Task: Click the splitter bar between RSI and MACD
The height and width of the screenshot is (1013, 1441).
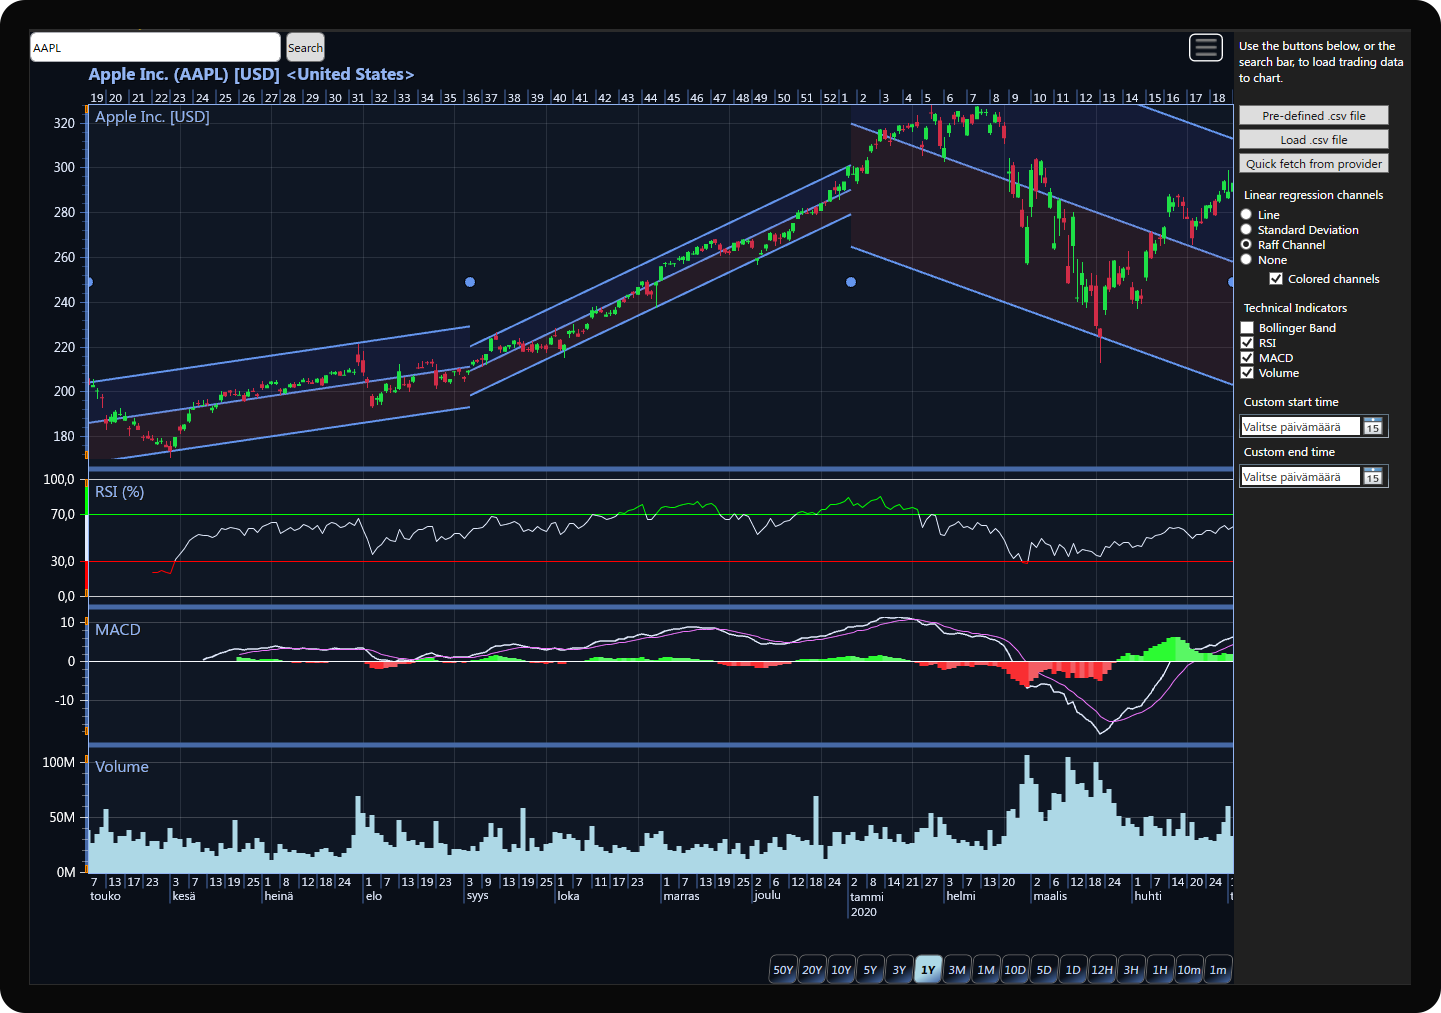Action: click(661, 606)
